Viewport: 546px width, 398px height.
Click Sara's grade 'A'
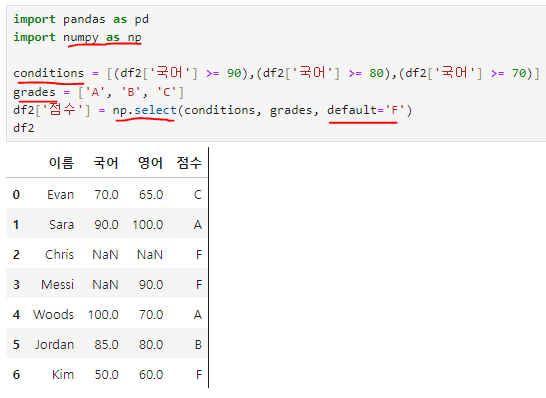[x=198, y=225]
